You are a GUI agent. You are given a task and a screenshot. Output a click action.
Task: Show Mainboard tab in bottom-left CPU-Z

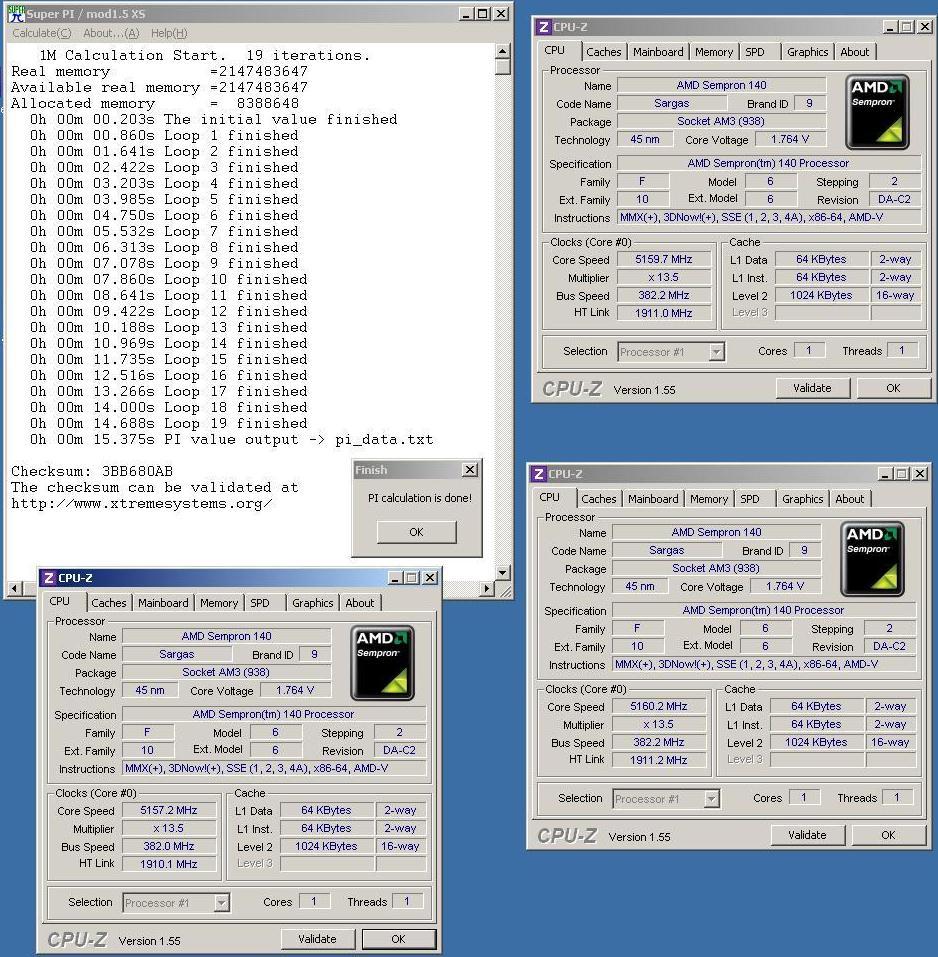(x=163, y=602)
